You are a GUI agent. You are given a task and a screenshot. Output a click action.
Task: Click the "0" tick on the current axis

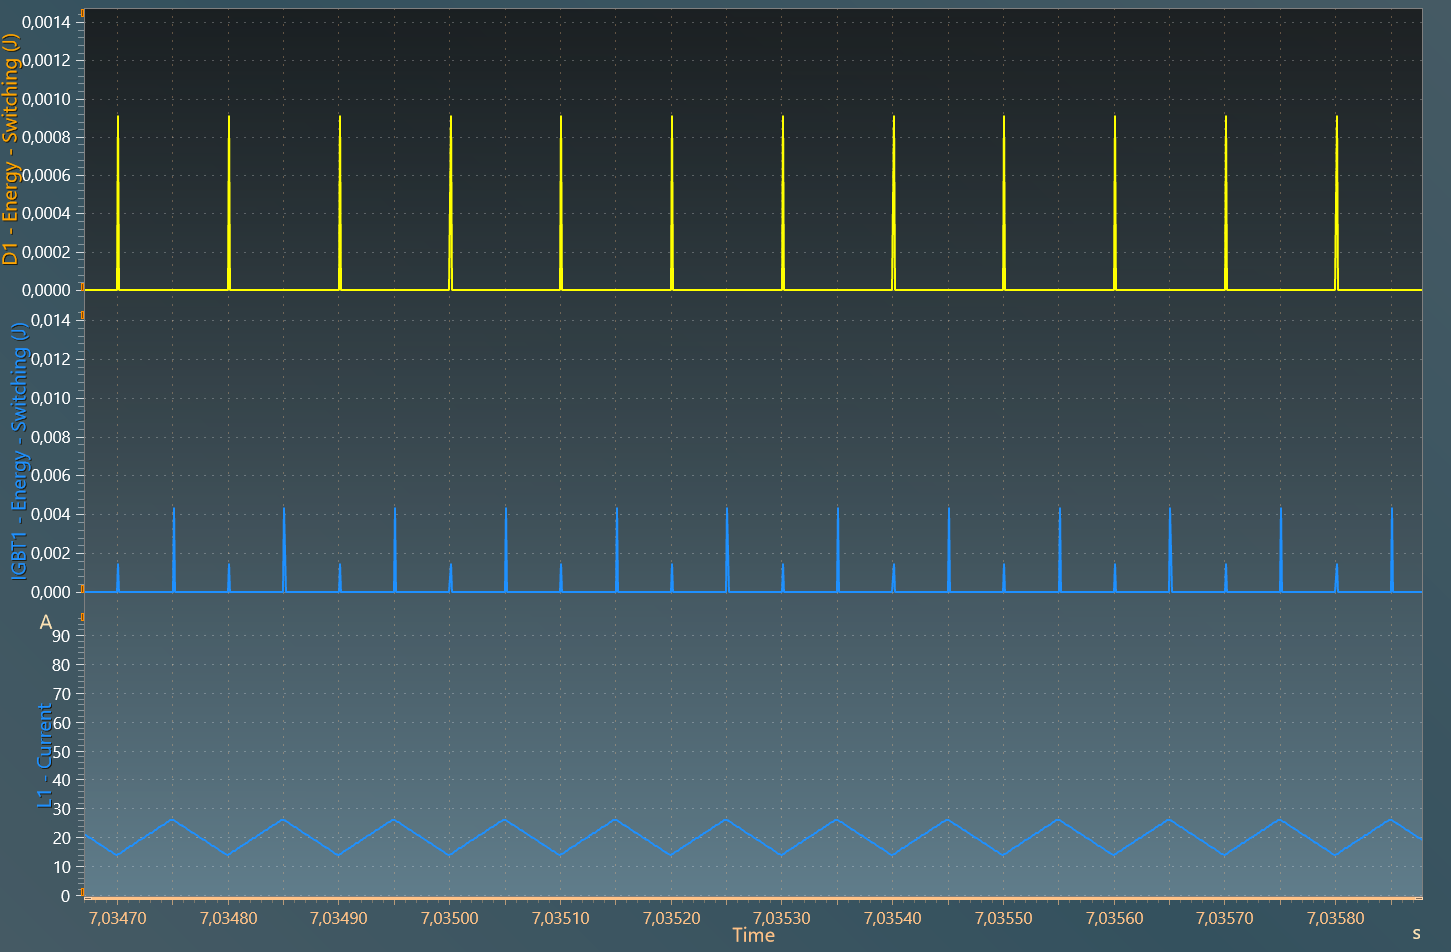66,896
